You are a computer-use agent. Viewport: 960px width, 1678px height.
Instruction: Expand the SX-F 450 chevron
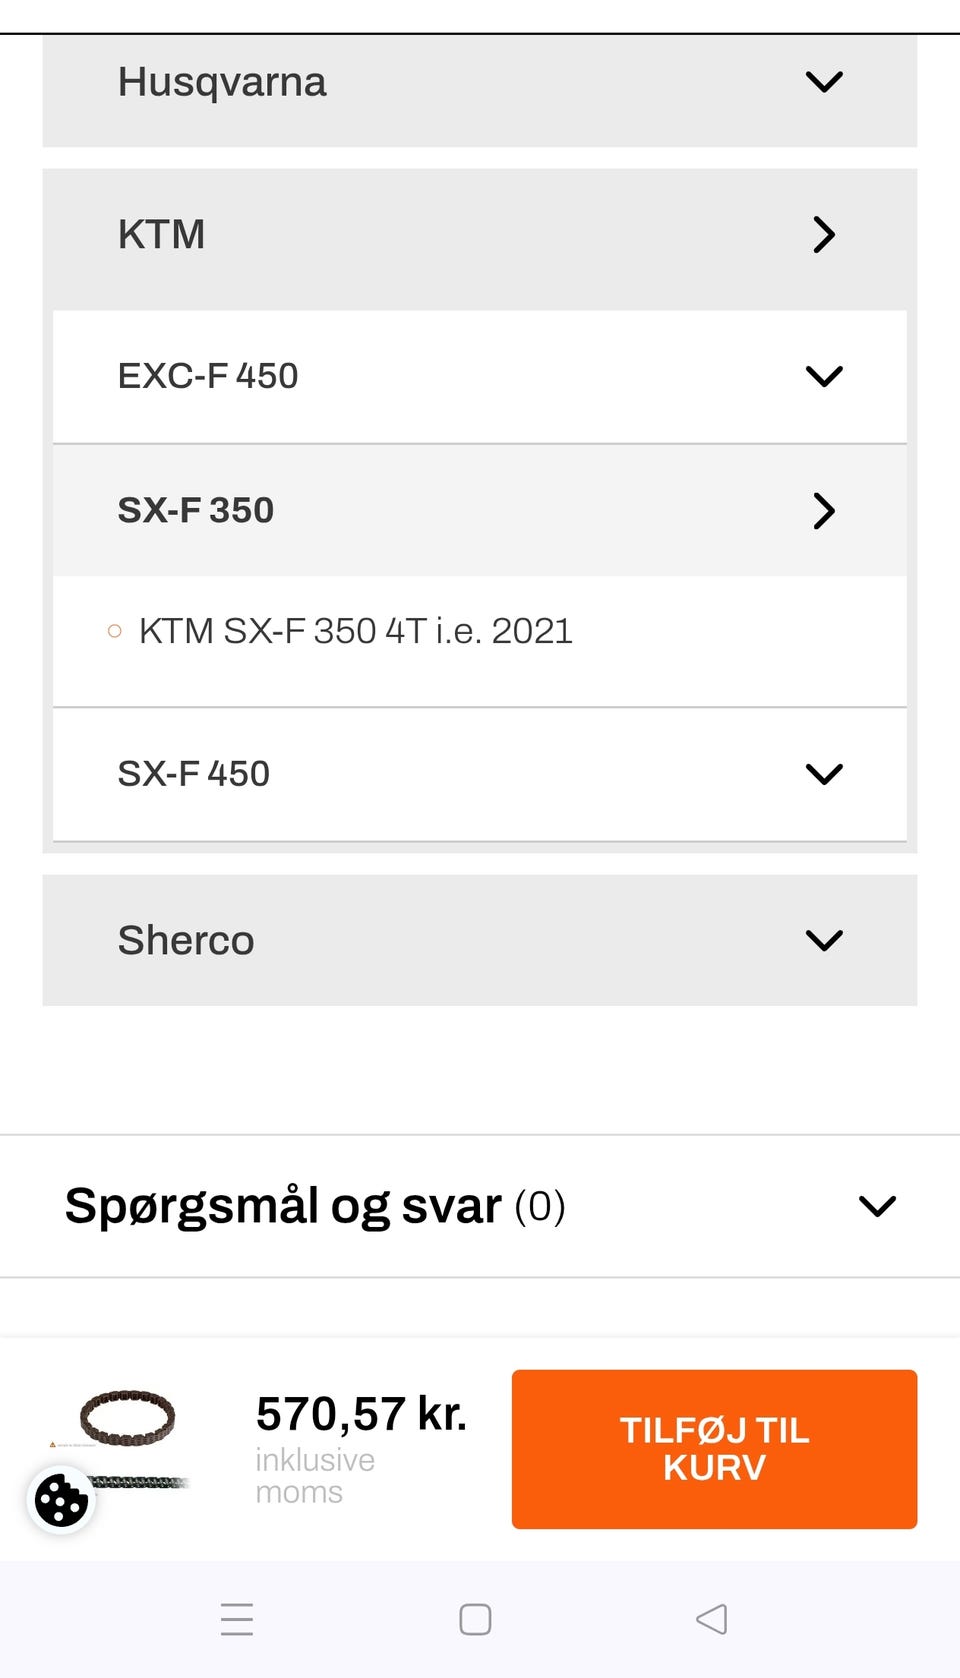click(824, 774)
